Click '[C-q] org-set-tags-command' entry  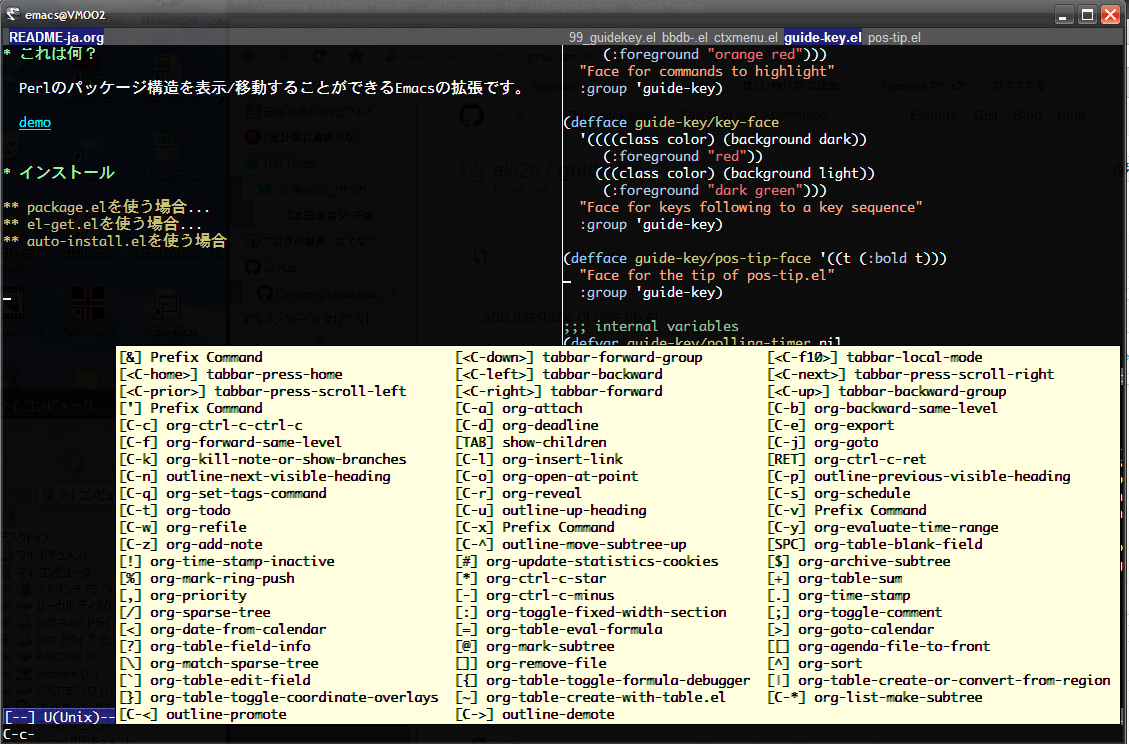click(222, 493)
